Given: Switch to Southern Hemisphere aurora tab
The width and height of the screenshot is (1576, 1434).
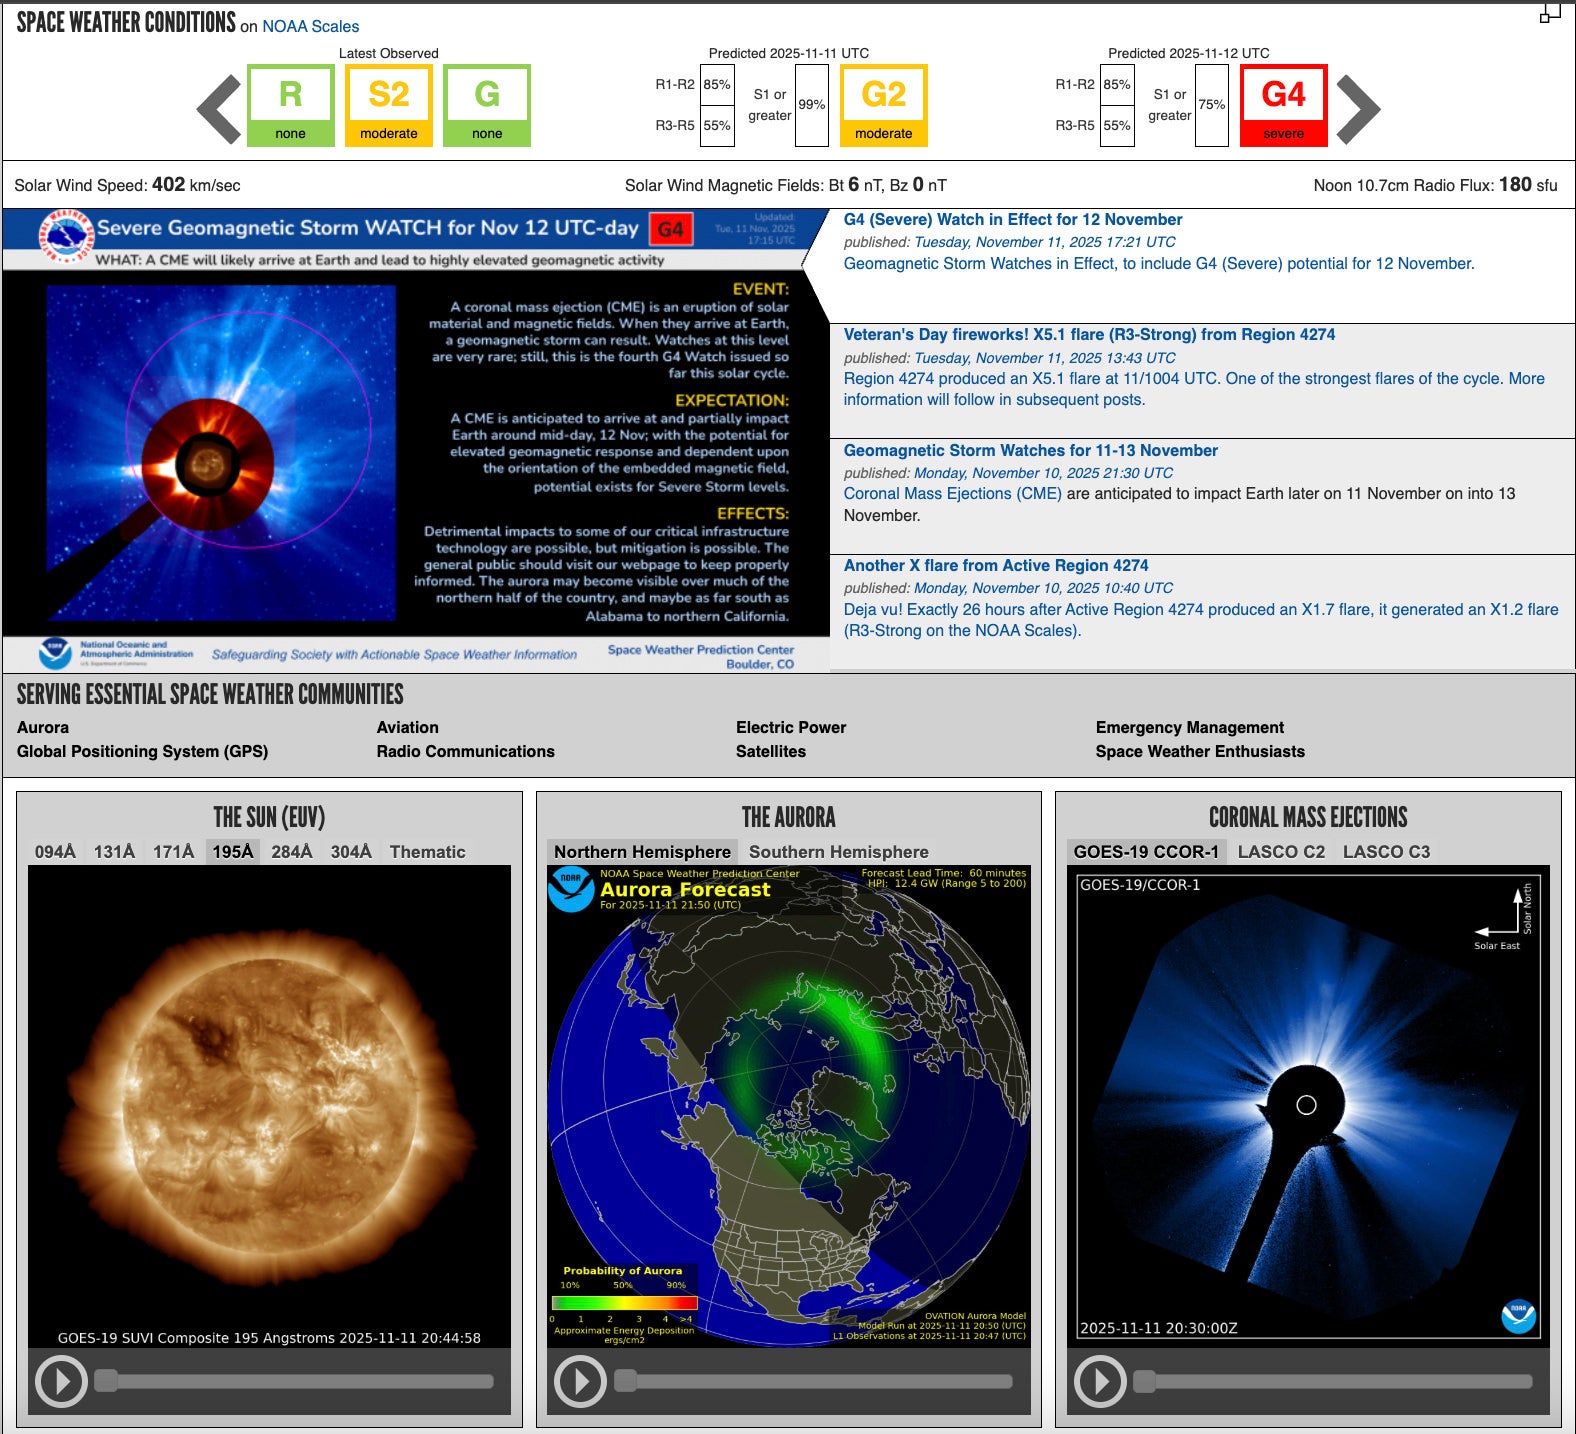Looking at the screenshot, I should pos(839,851).
